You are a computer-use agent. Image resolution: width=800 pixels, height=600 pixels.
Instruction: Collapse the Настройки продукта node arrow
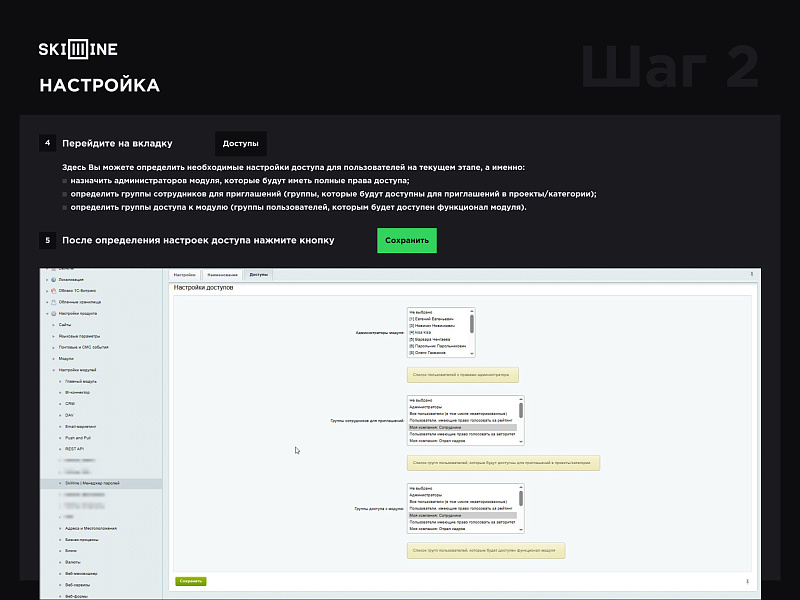point(47,313)
